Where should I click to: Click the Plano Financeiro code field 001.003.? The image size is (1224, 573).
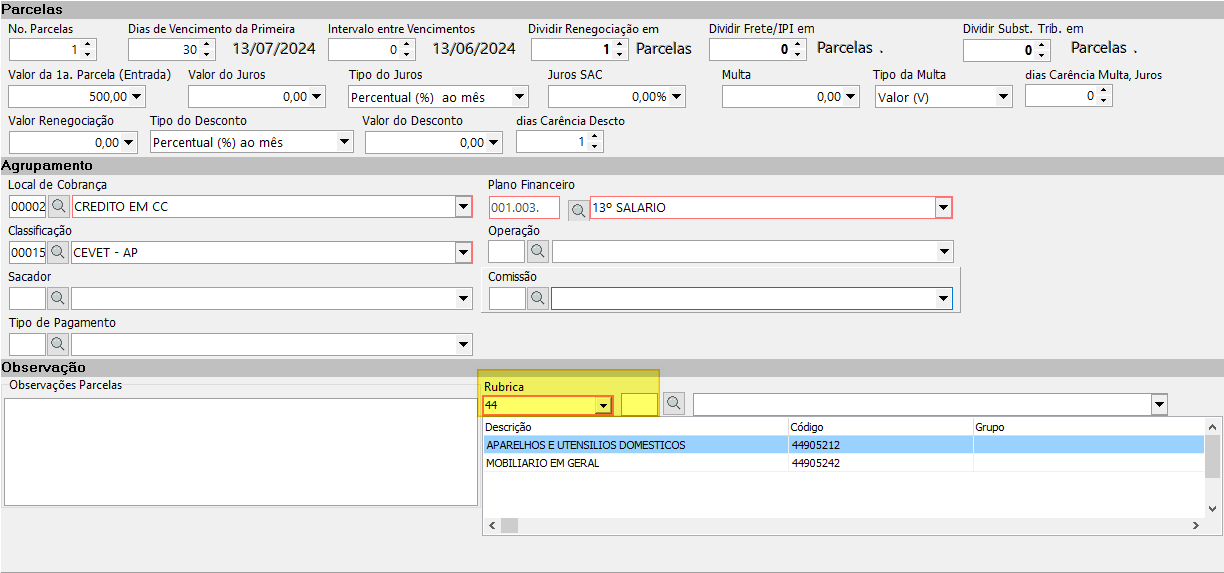click(524, 208)
